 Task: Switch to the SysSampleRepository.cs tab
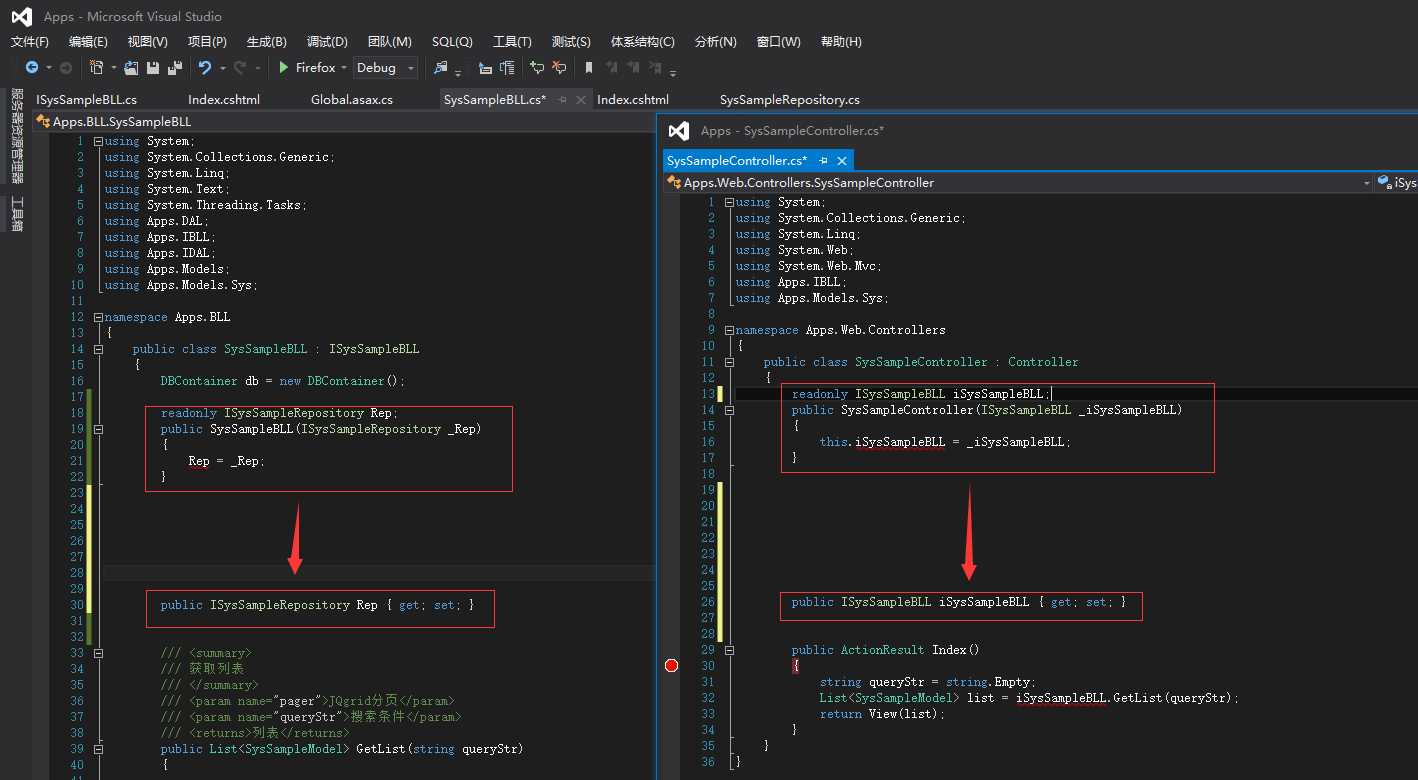click(x=790, y=100)
